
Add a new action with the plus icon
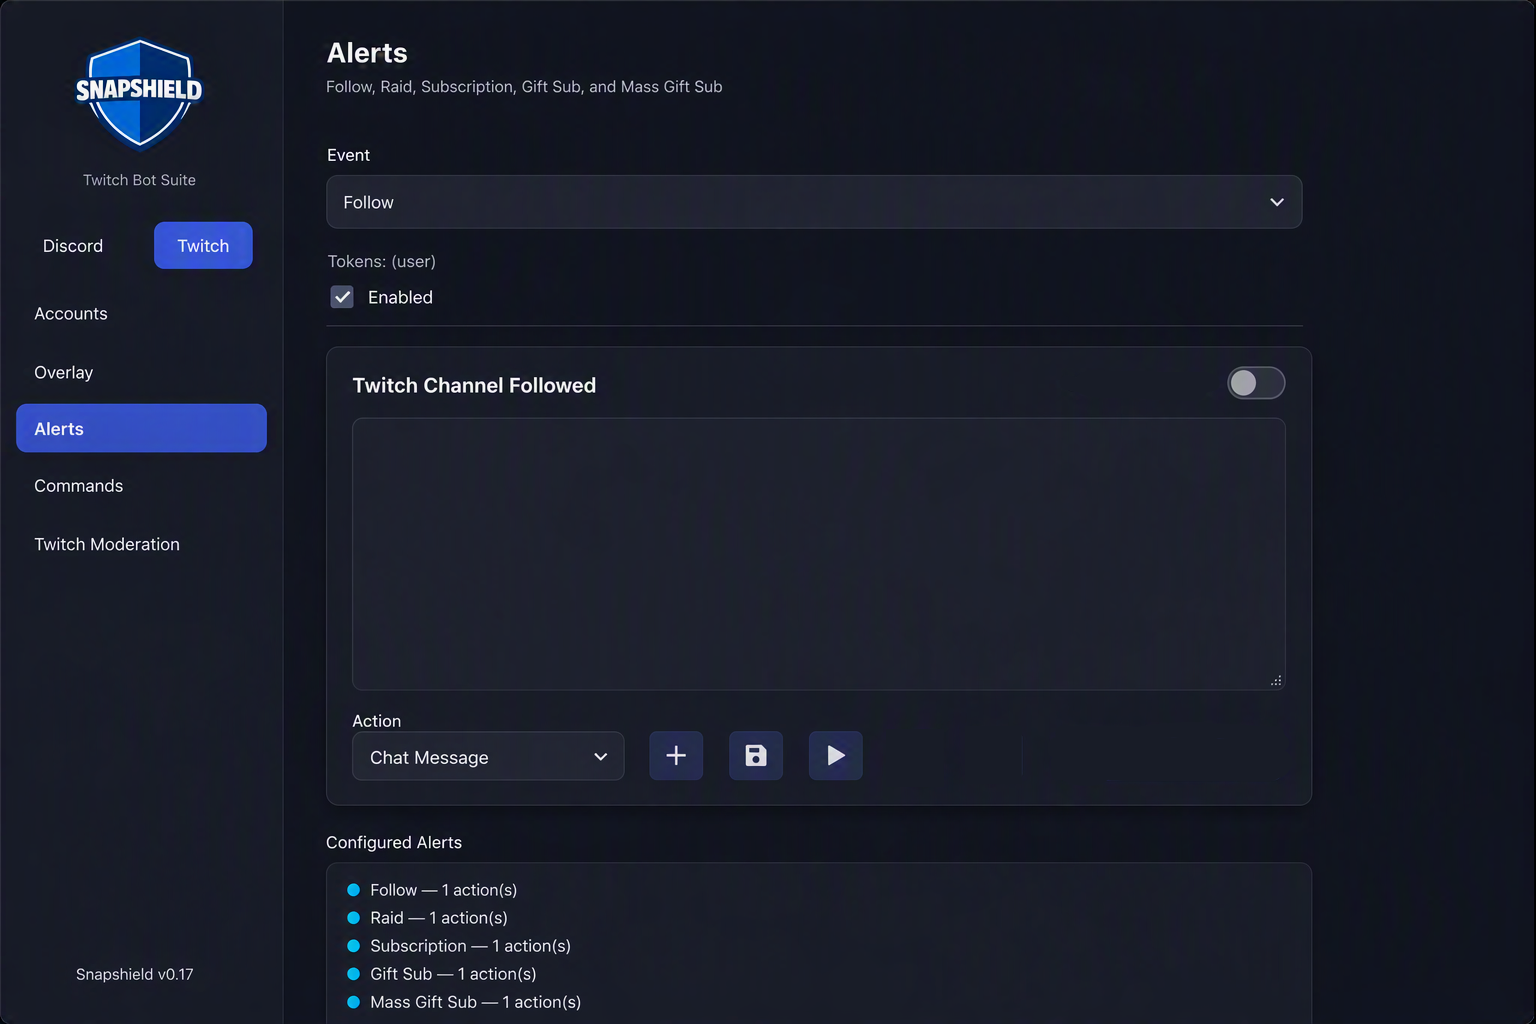click(676, 756)
